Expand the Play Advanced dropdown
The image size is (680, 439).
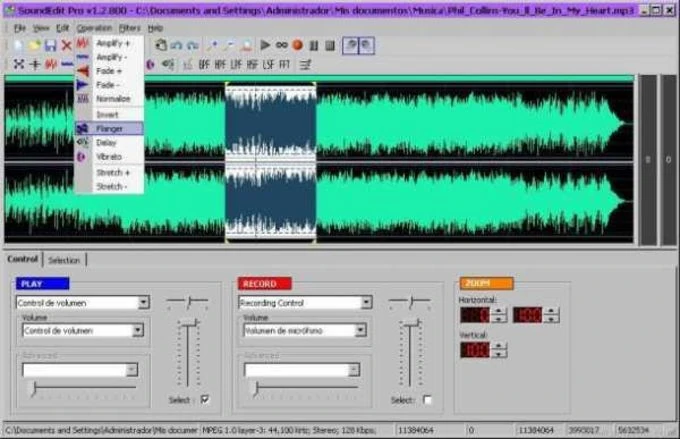132,370
